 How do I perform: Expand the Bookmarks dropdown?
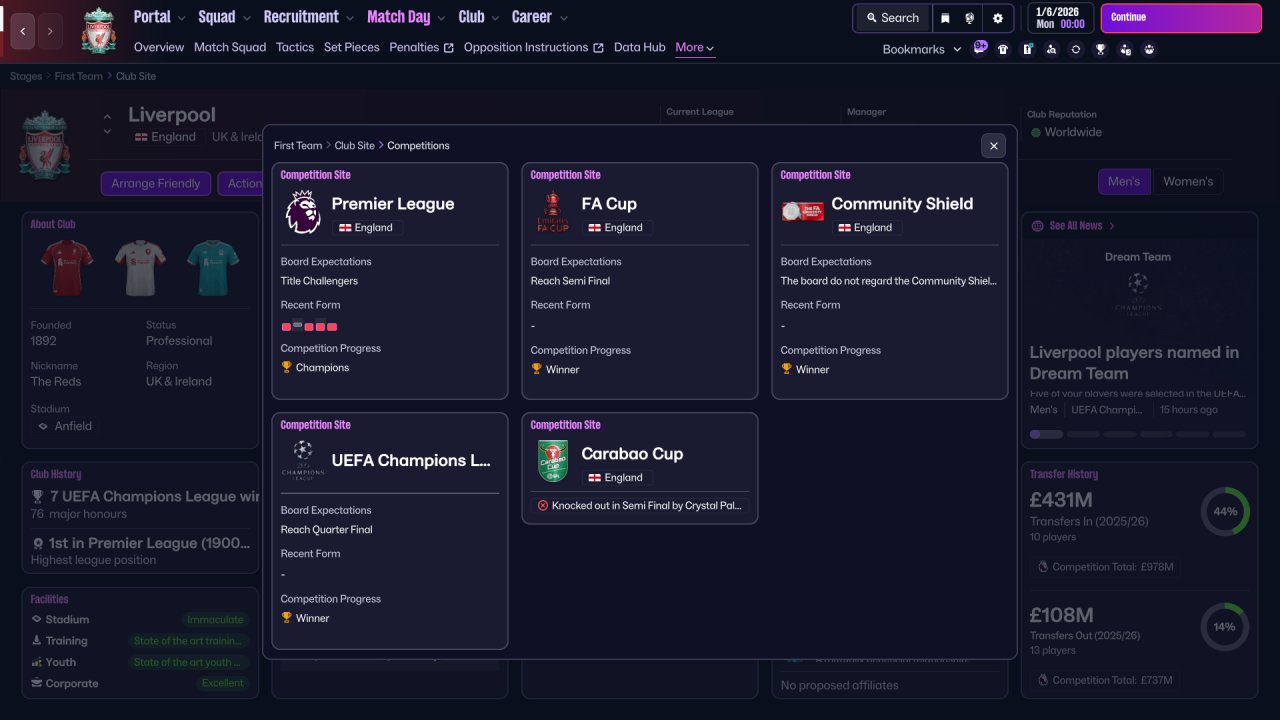(x=921, y=49)
